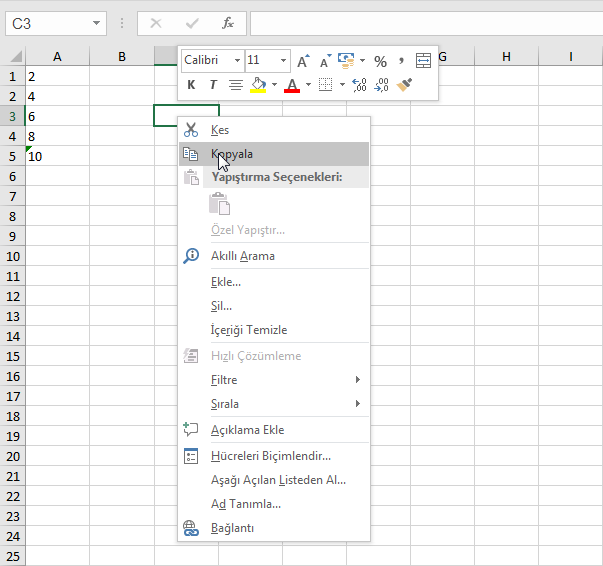The height and width of the screenshot is (566, 603).
Task: Apply comma style number format
Action: pos(401,61)
